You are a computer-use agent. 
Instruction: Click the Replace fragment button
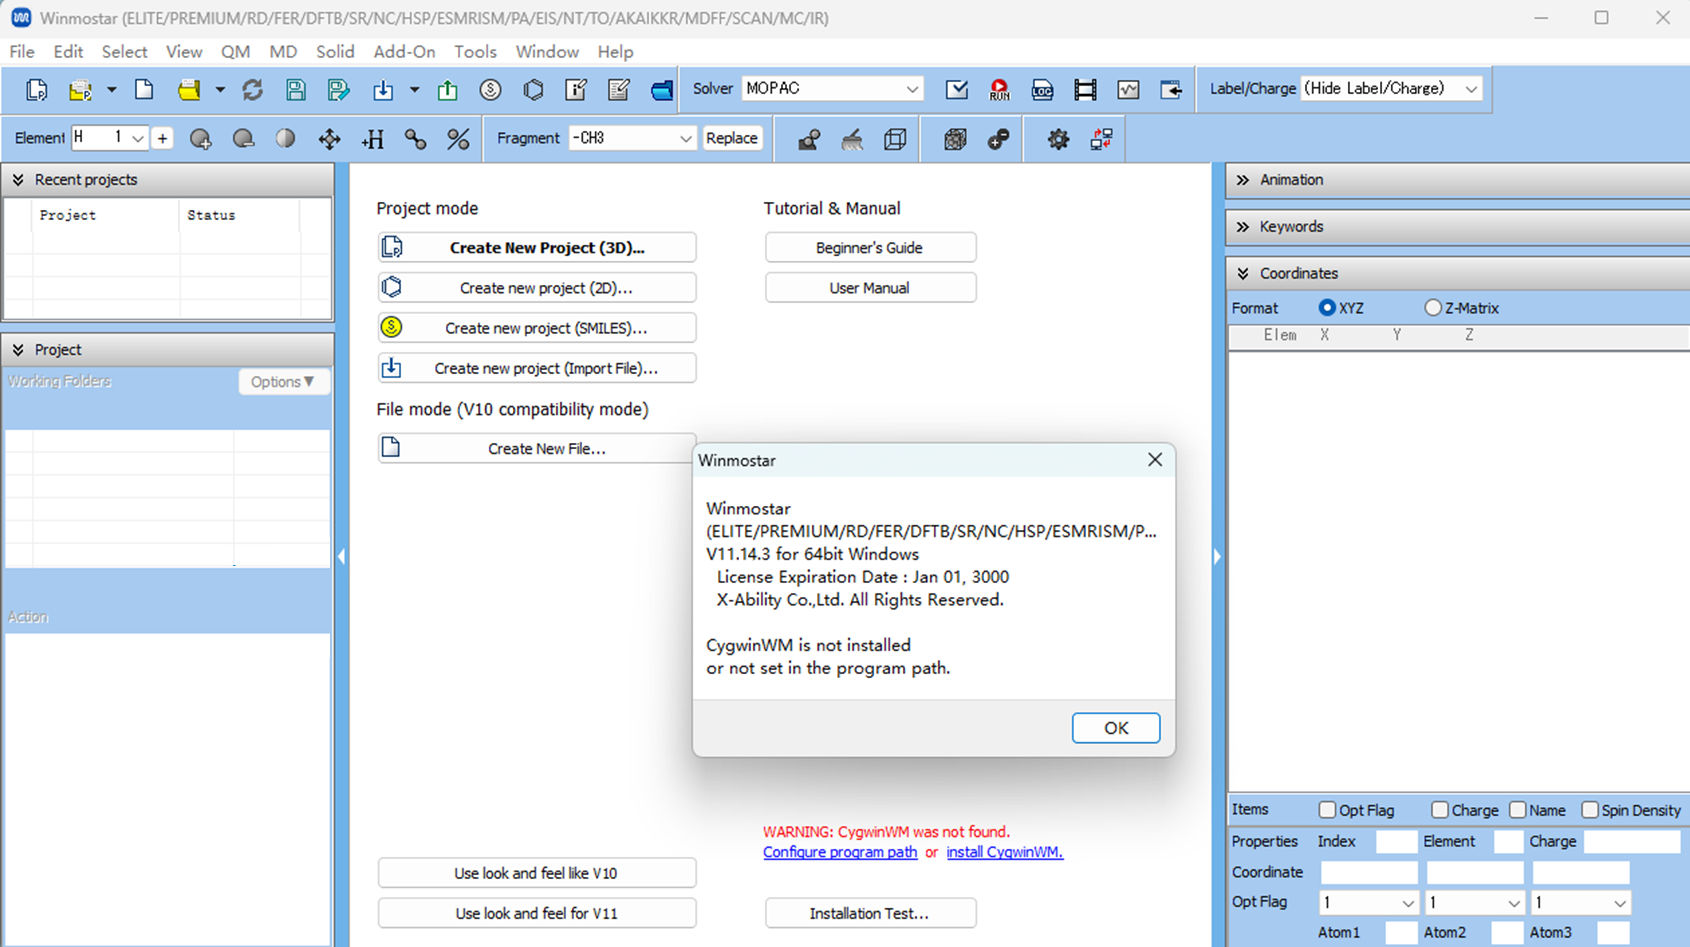[x=732, y=138]
